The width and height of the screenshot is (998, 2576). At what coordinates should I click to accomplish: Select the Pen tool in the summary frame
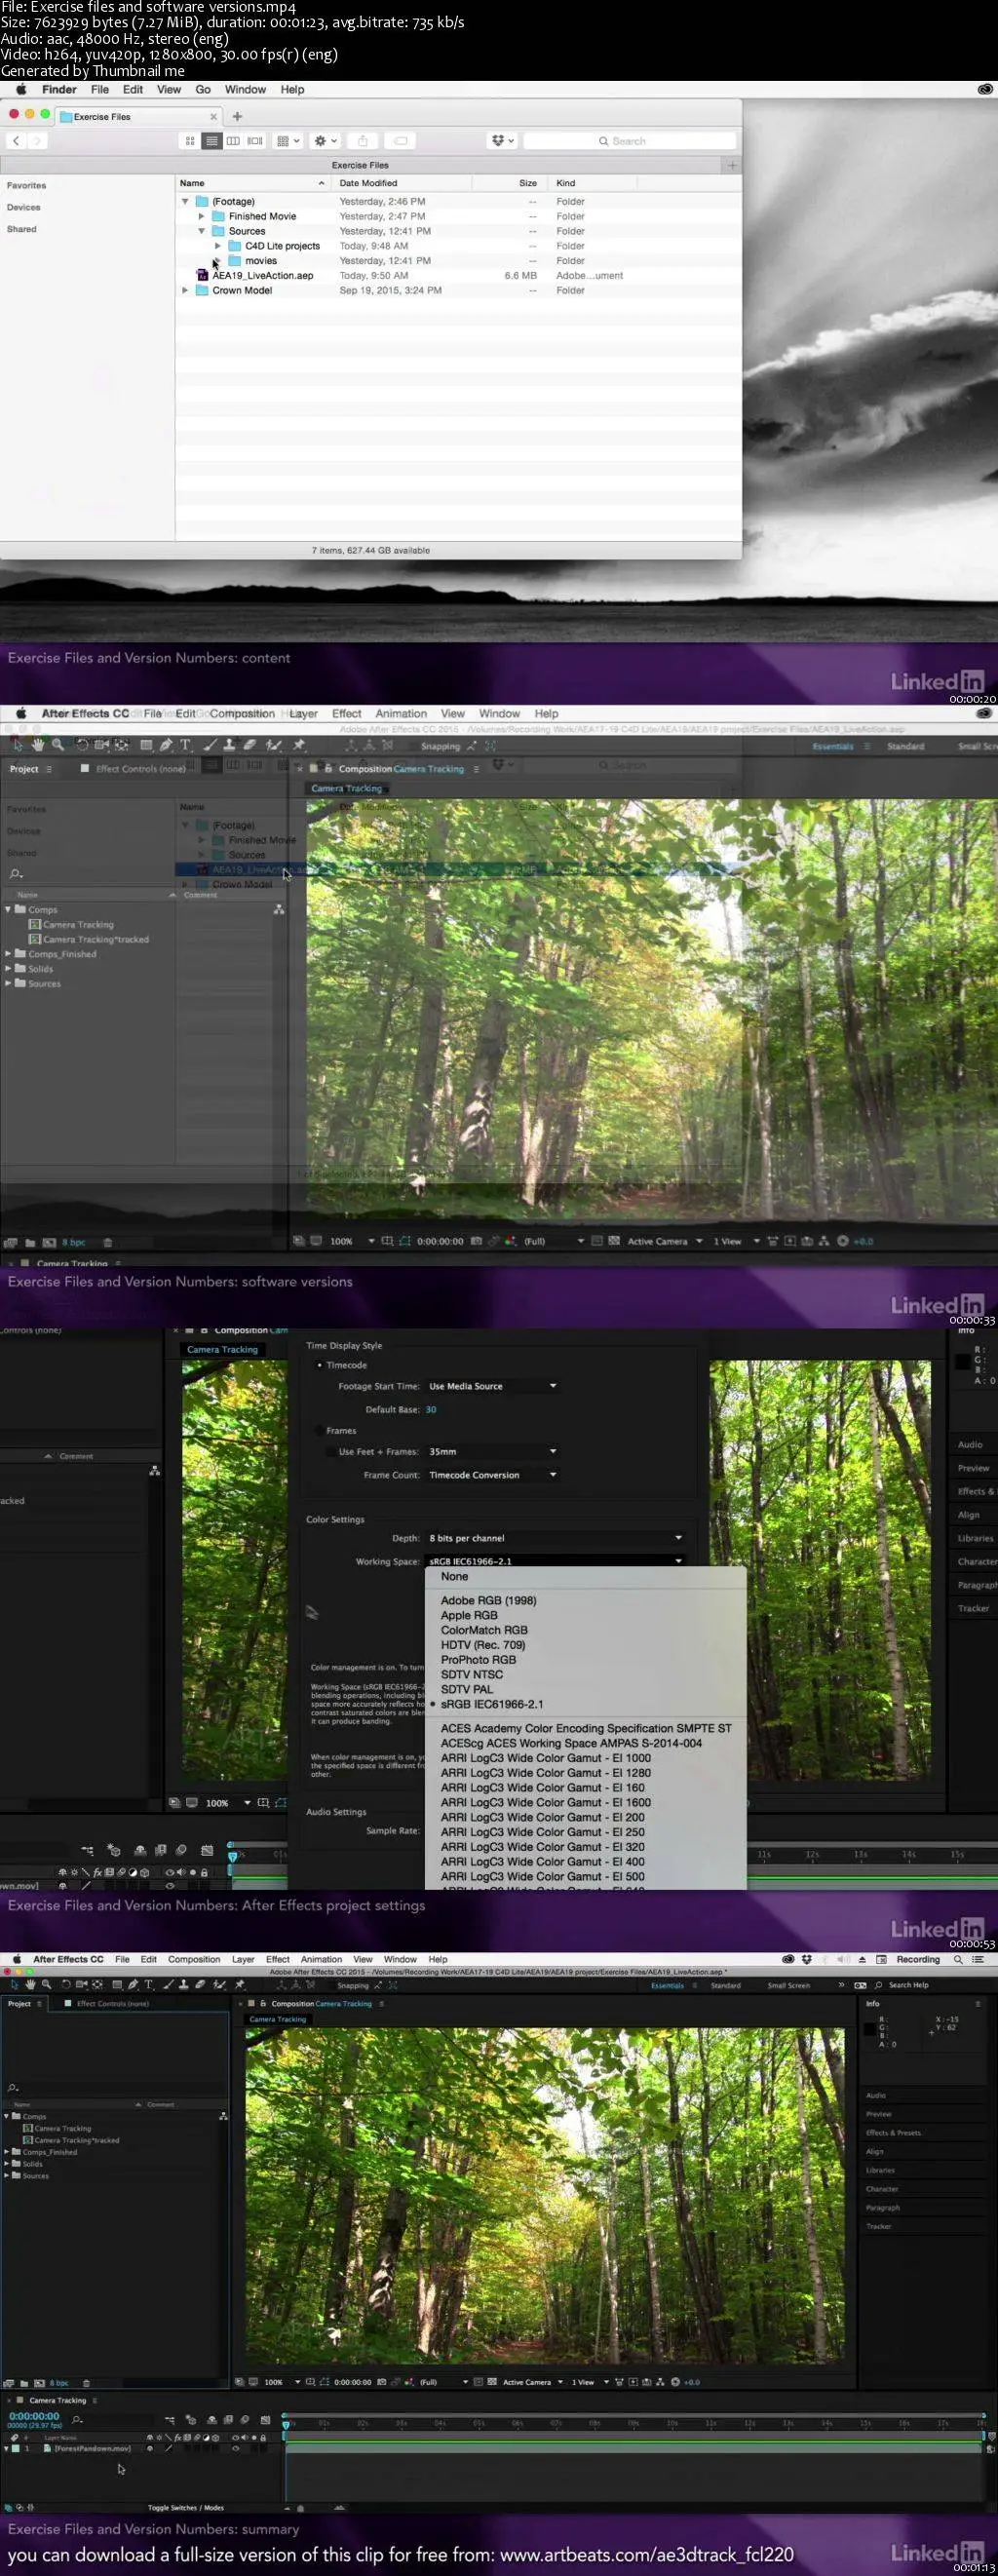click(133, 1984)
